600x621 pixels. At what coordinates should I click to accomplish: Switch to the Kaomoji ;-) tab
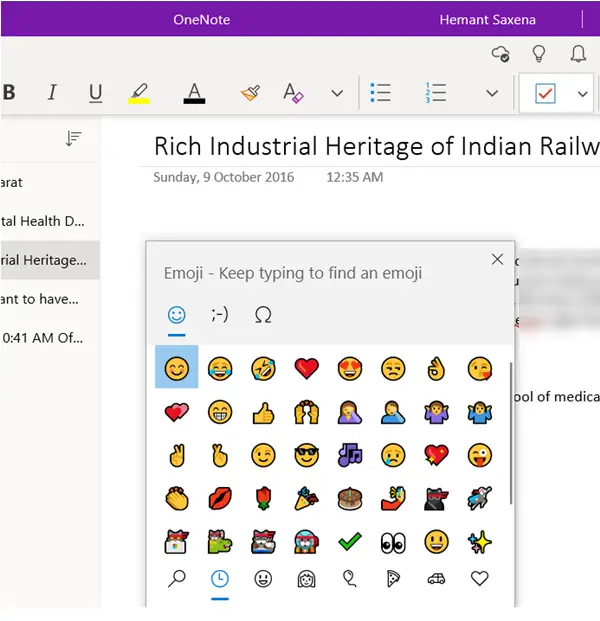click(219, 315)
